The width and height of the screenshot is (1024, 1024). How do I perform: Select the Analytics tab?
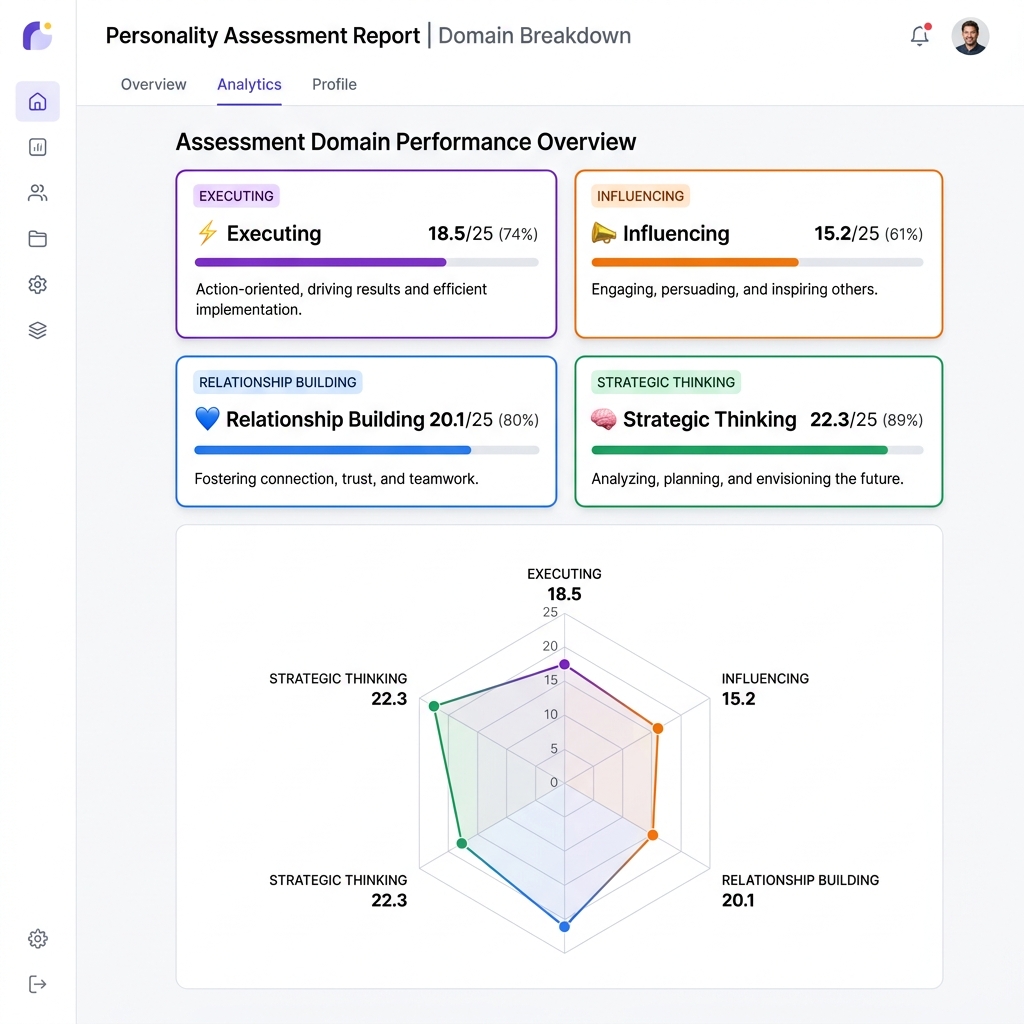click(249, 85)
